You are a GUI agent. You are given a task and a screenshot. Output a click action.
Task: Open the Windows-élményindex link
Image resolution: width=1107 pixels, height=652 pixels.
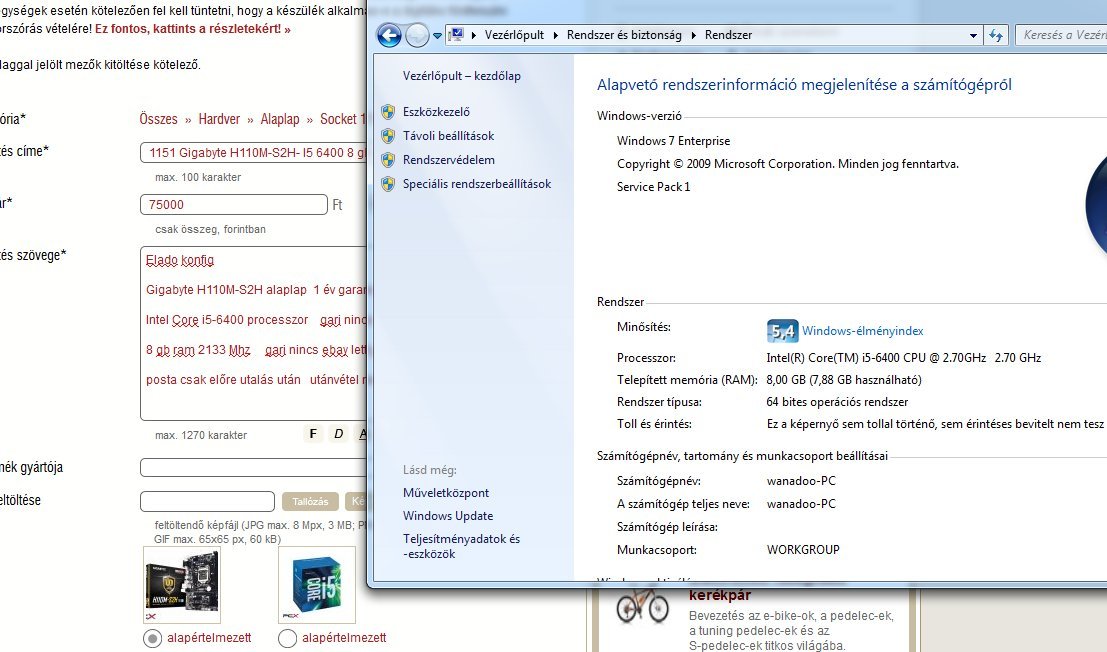pyautogui.click(x=862, y=330)
